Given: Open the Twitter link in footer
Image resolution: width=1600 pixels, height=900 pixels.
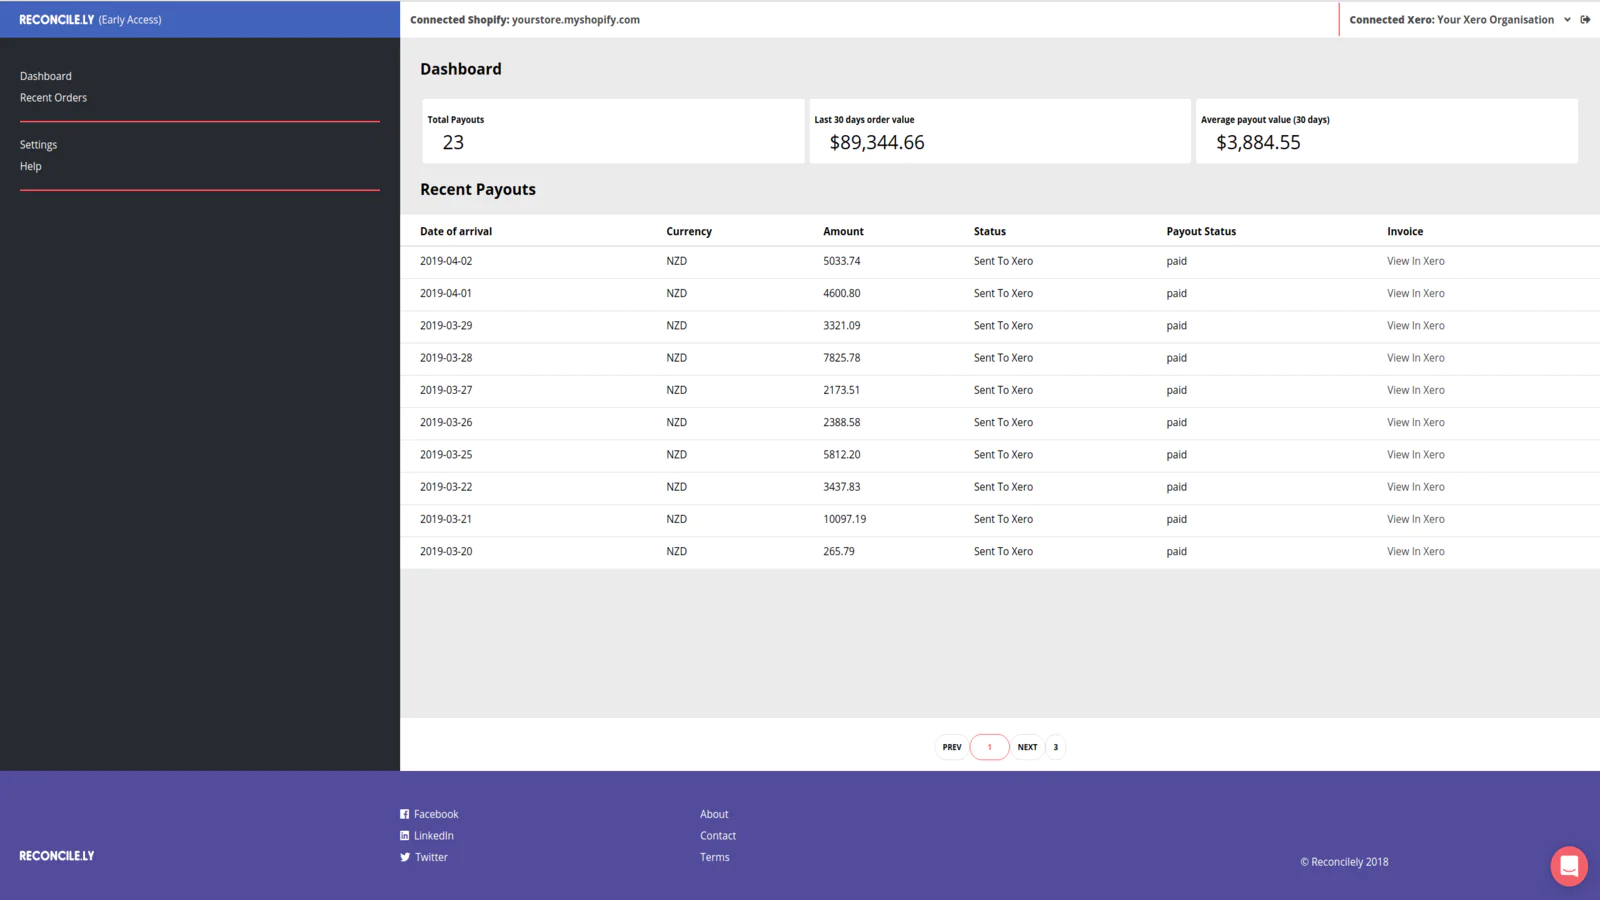Looking at the screenshot, I should [x=424, y=857].
